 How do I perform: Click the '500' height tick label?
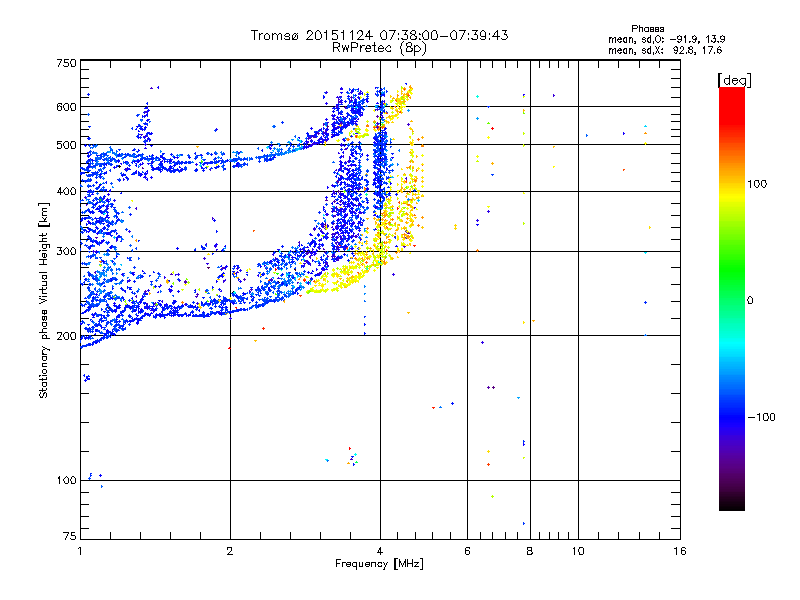click(x=67, y=145)
